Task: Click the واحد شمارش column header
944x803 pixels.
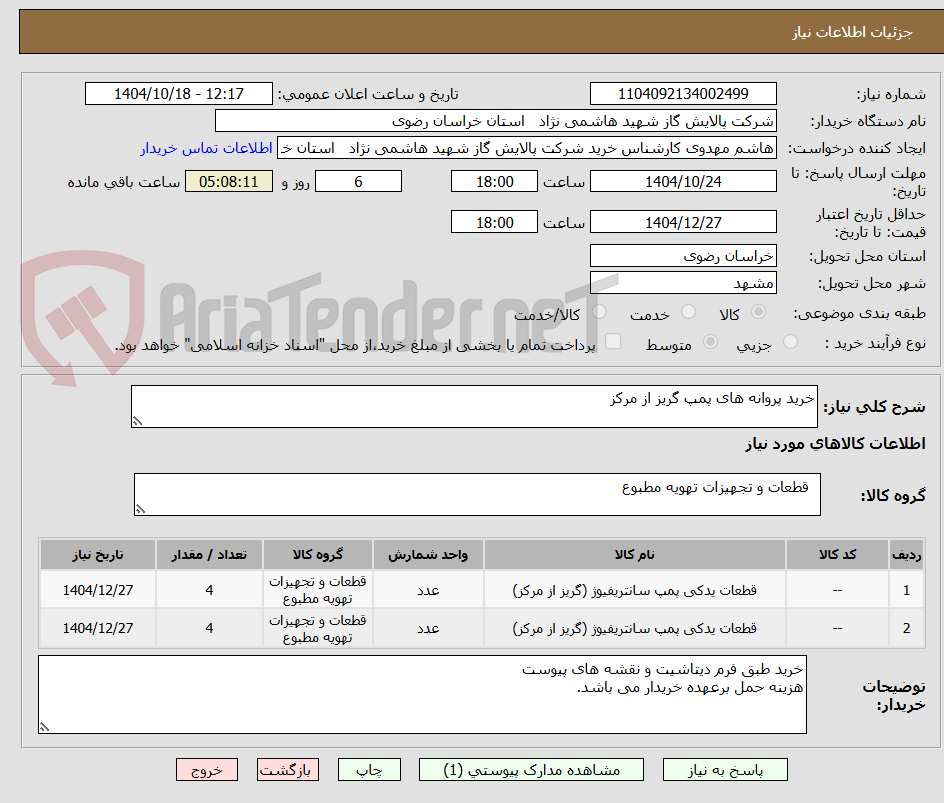Action: point(428,554)
